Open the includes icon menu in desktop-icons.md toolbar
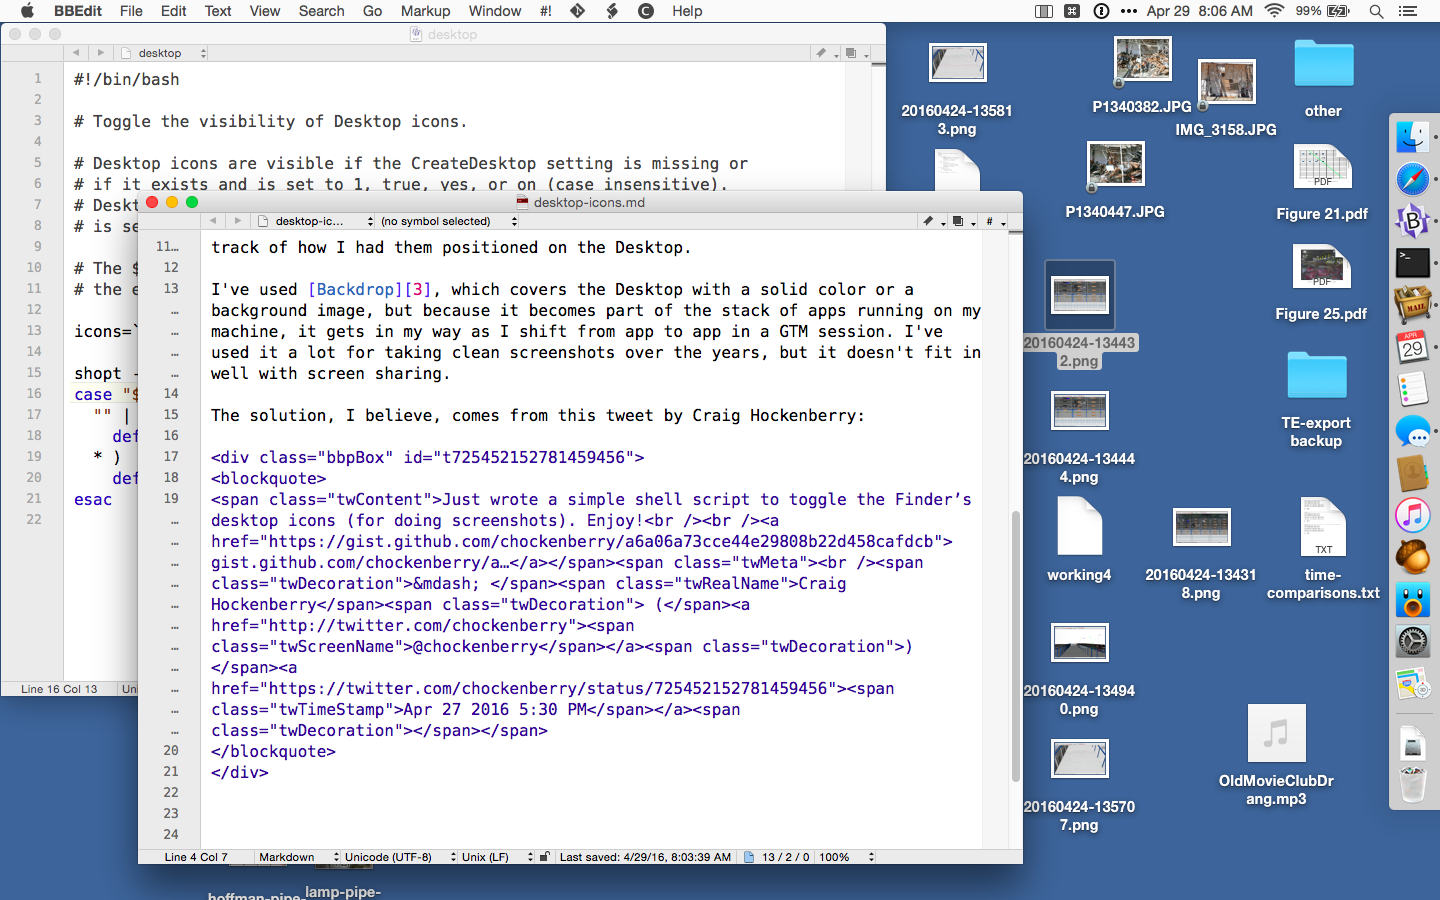 tap(959, 221)
